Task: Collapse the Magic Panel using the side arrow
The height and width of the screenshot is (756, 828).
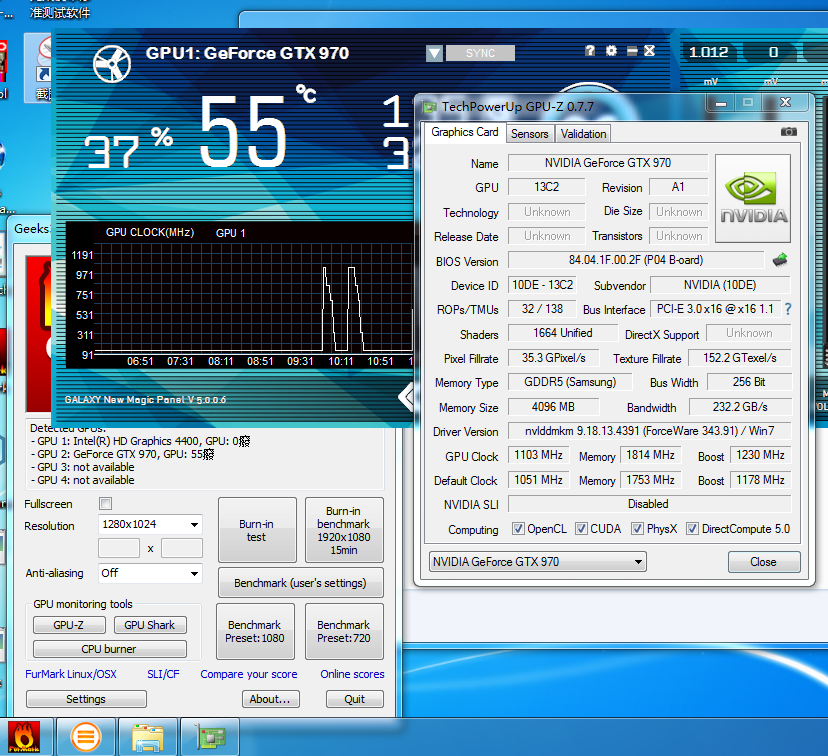Action: coord(405,397)
